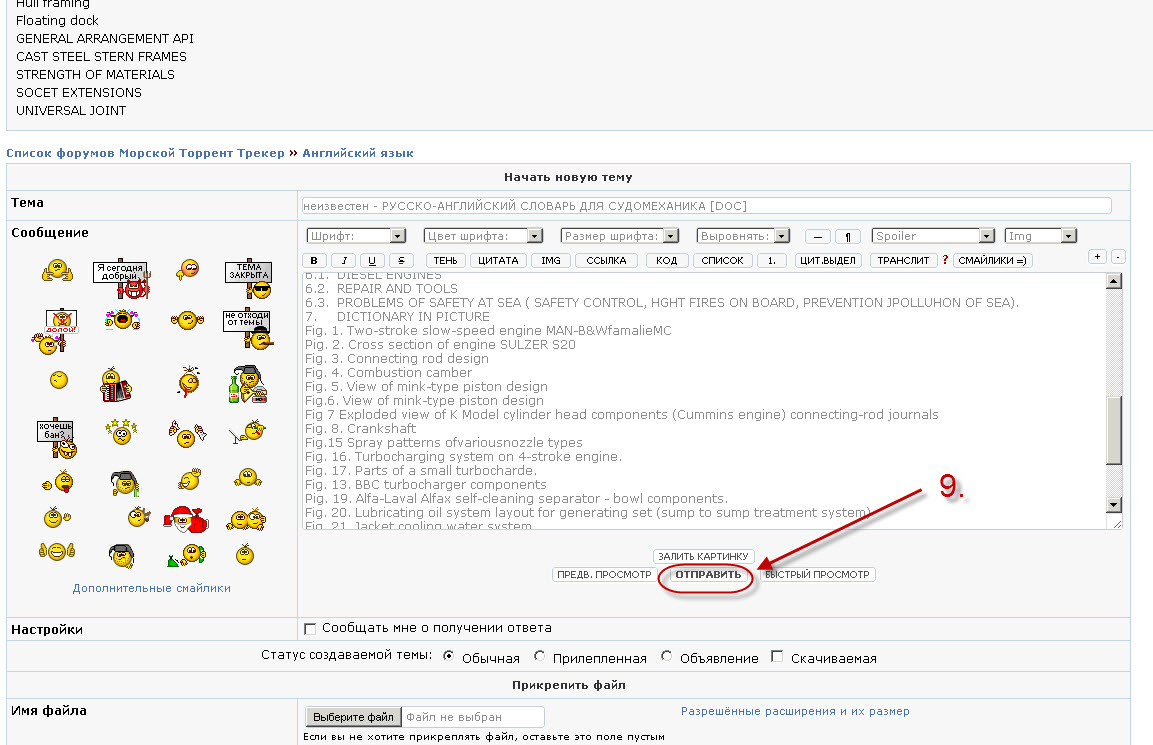Click the 'ТЕМА ЗАКРЫТА' sign smiley
The width and height of the screenshot is (1153, 745).
tap(247, 279)
